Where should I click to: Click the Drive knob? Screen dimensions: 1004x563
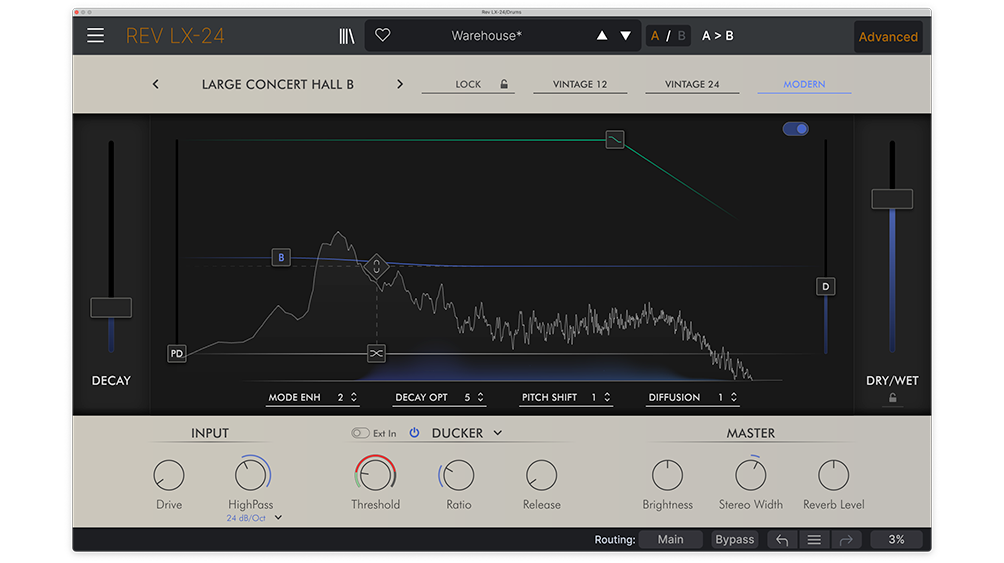click(x=169, y=475)
